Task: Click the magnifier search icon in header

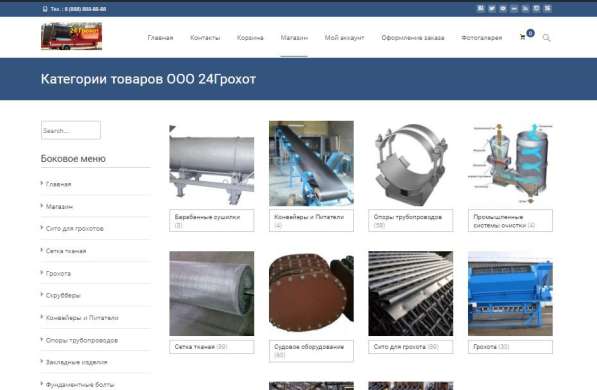Action: point(546,38)
